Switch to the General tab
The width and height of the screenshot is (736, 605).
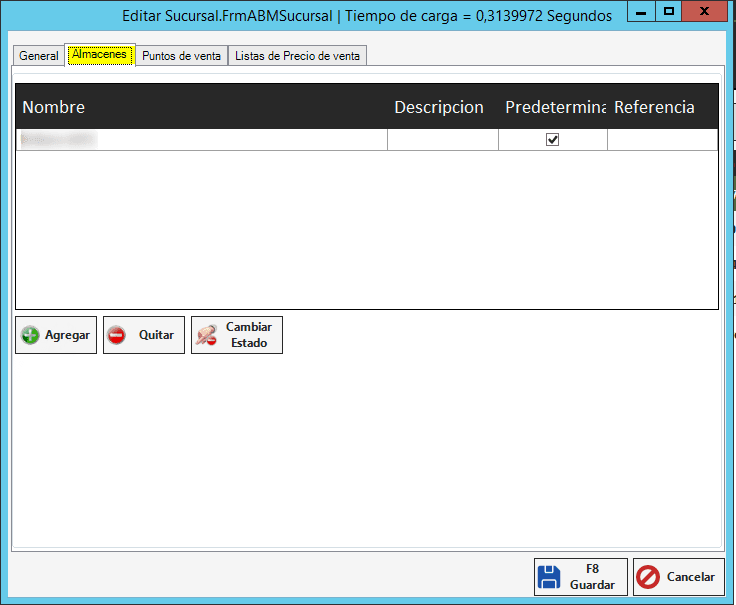(39, 56)
